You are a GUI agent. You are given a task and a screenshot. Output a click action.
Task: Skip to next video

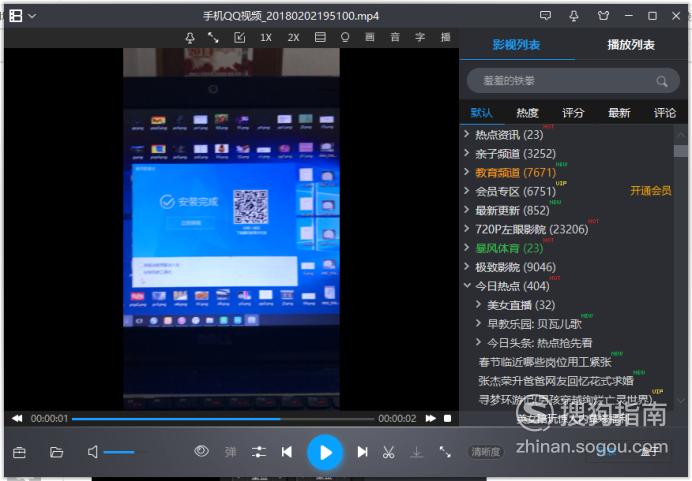click(x=362, y=452)
